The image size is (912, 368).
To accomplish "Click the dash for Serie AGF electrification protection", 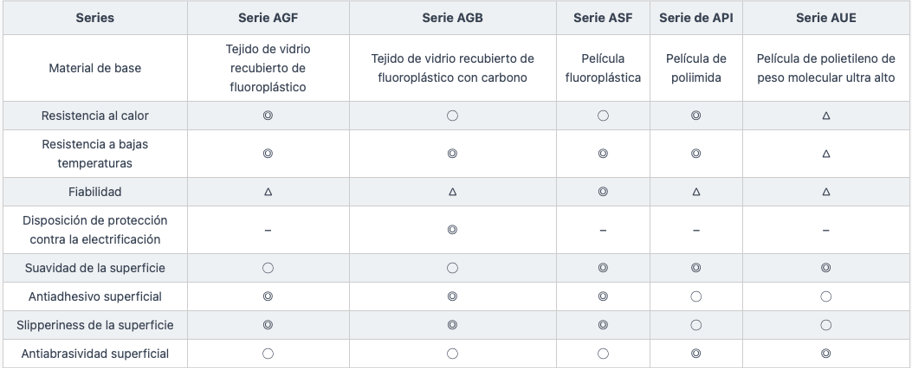I will (x=268, y=230).
